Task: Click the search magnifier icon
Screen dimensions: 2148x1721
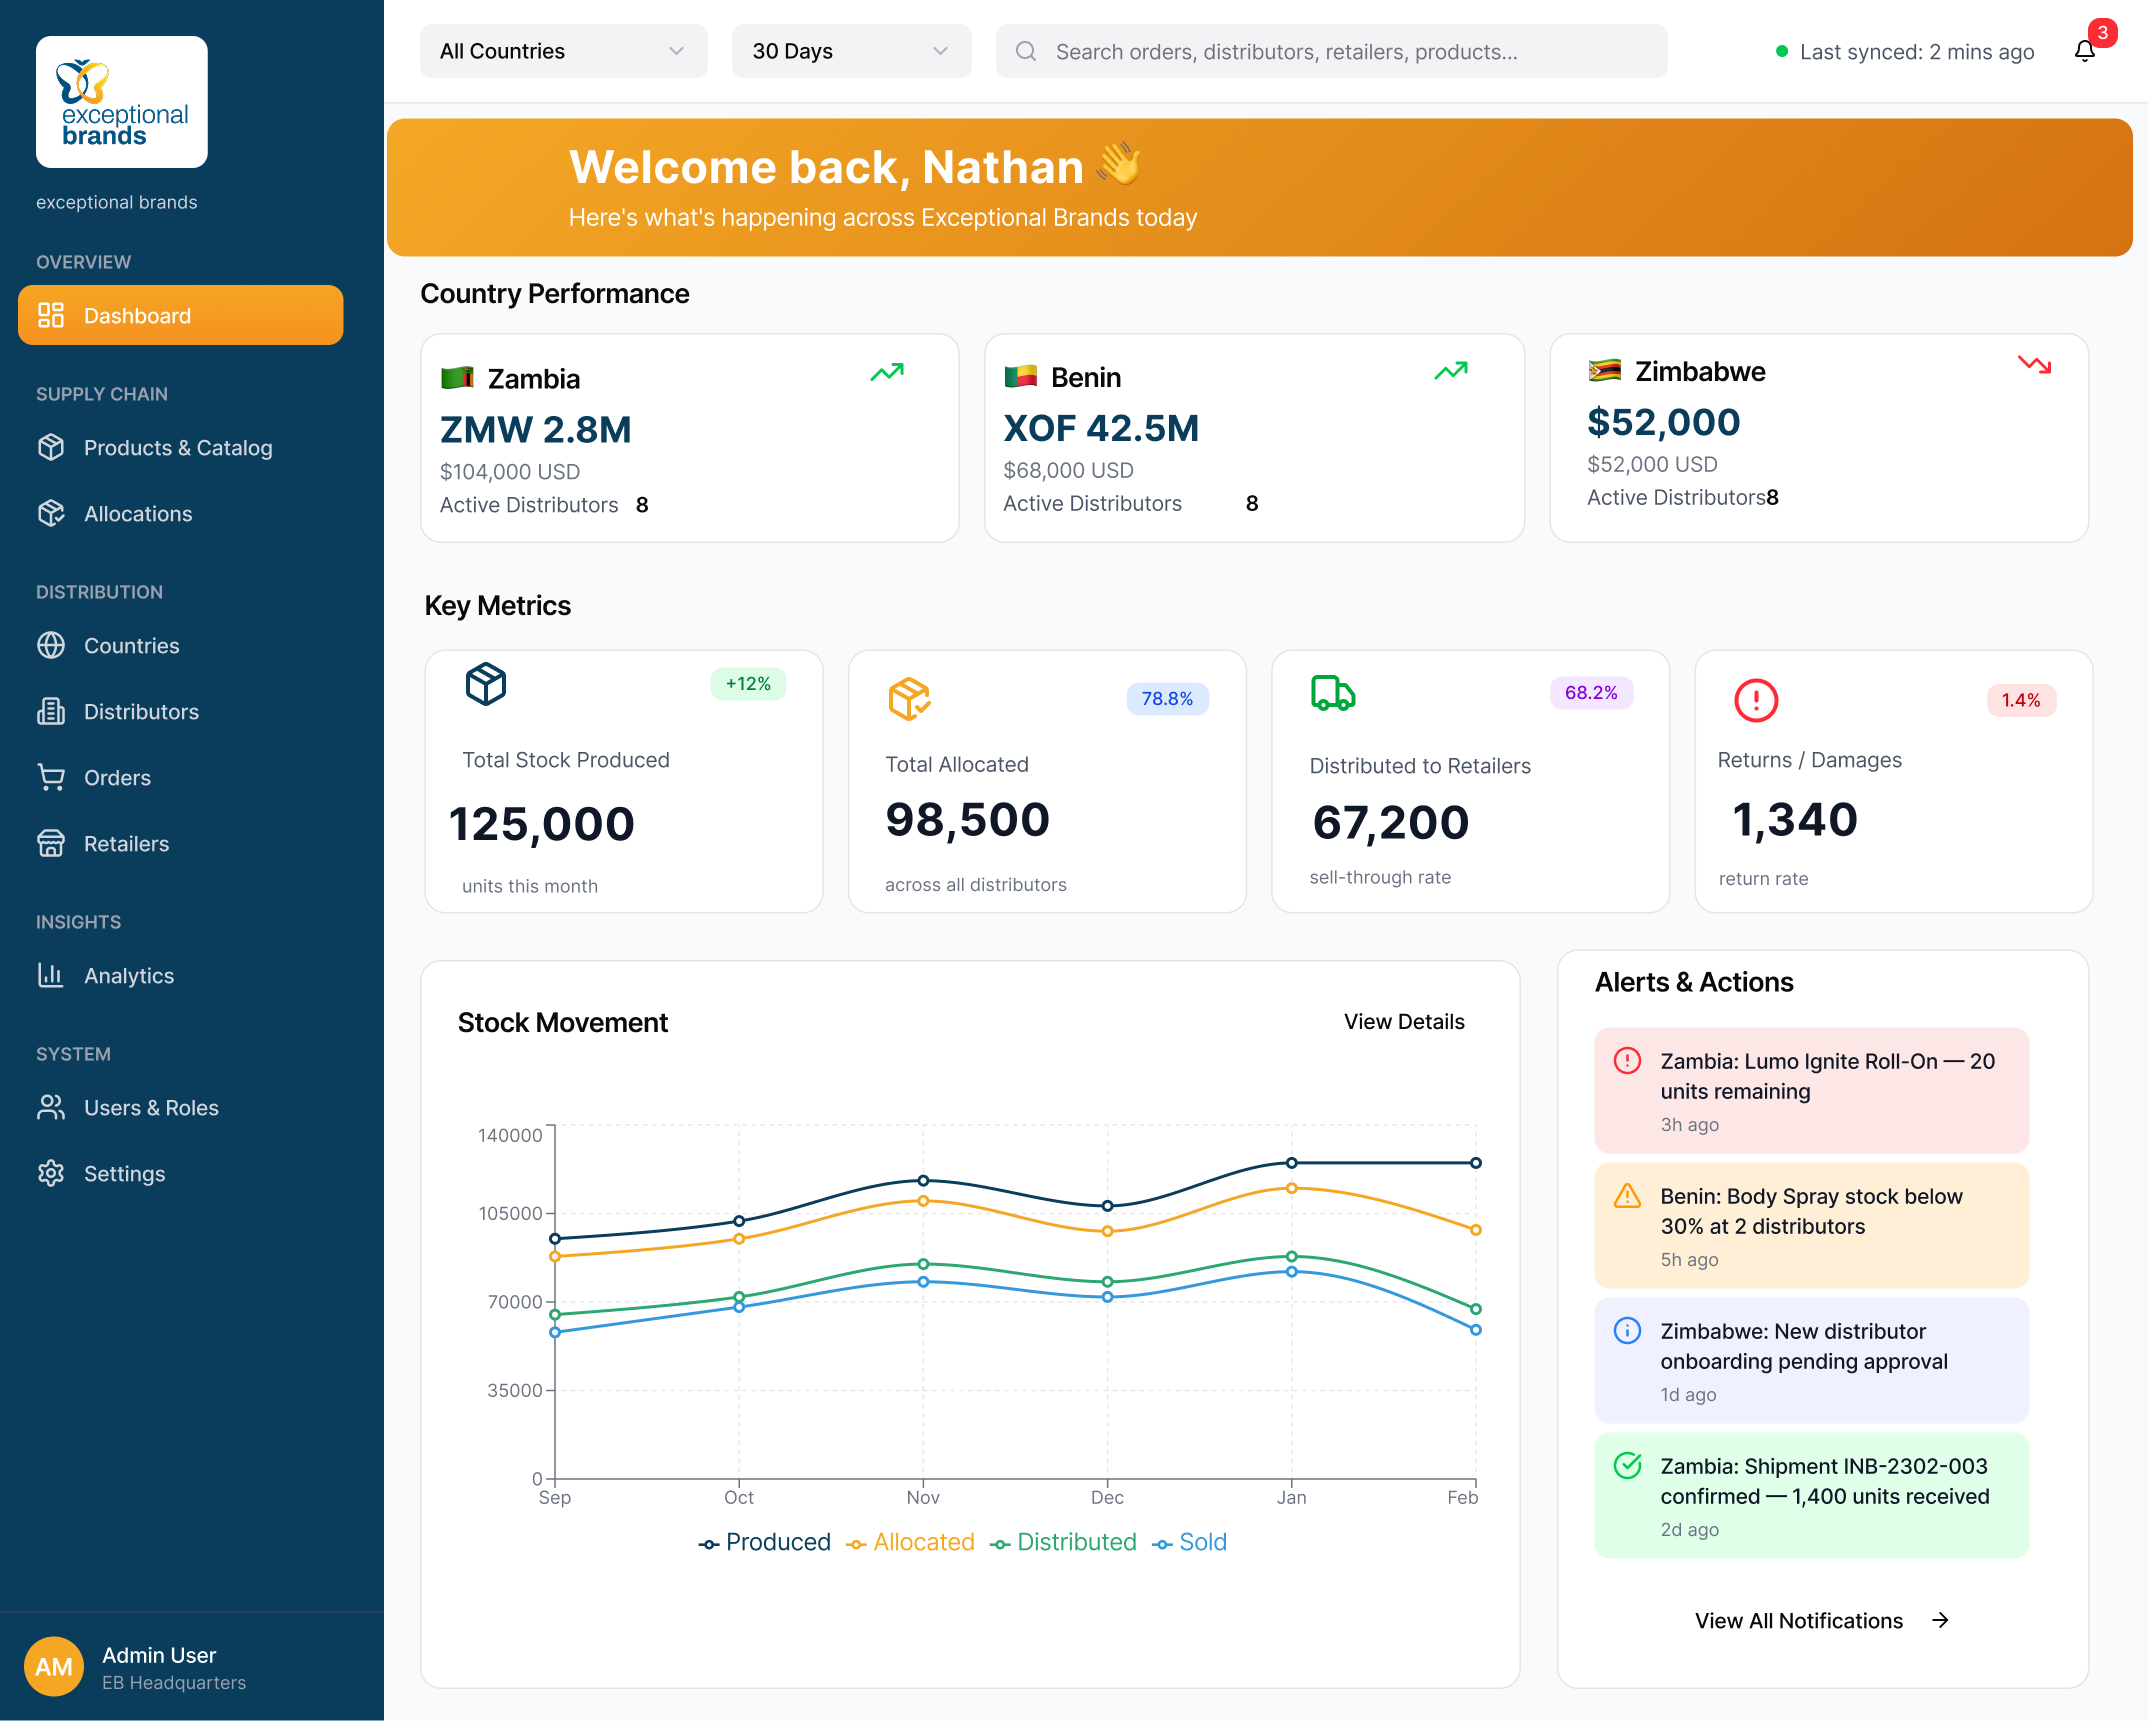Action: tap(1026, 51)
